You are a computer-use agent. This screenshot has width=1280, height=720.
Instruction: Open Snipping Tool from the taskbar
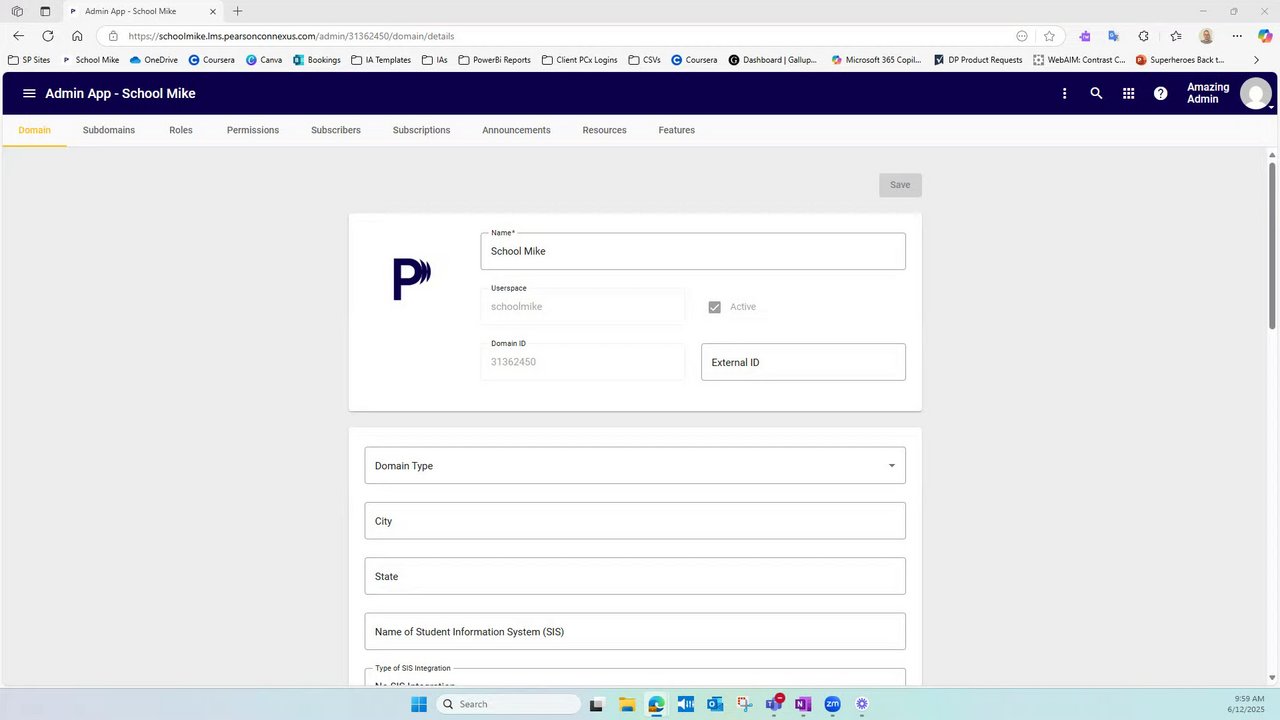coord(744,704)
